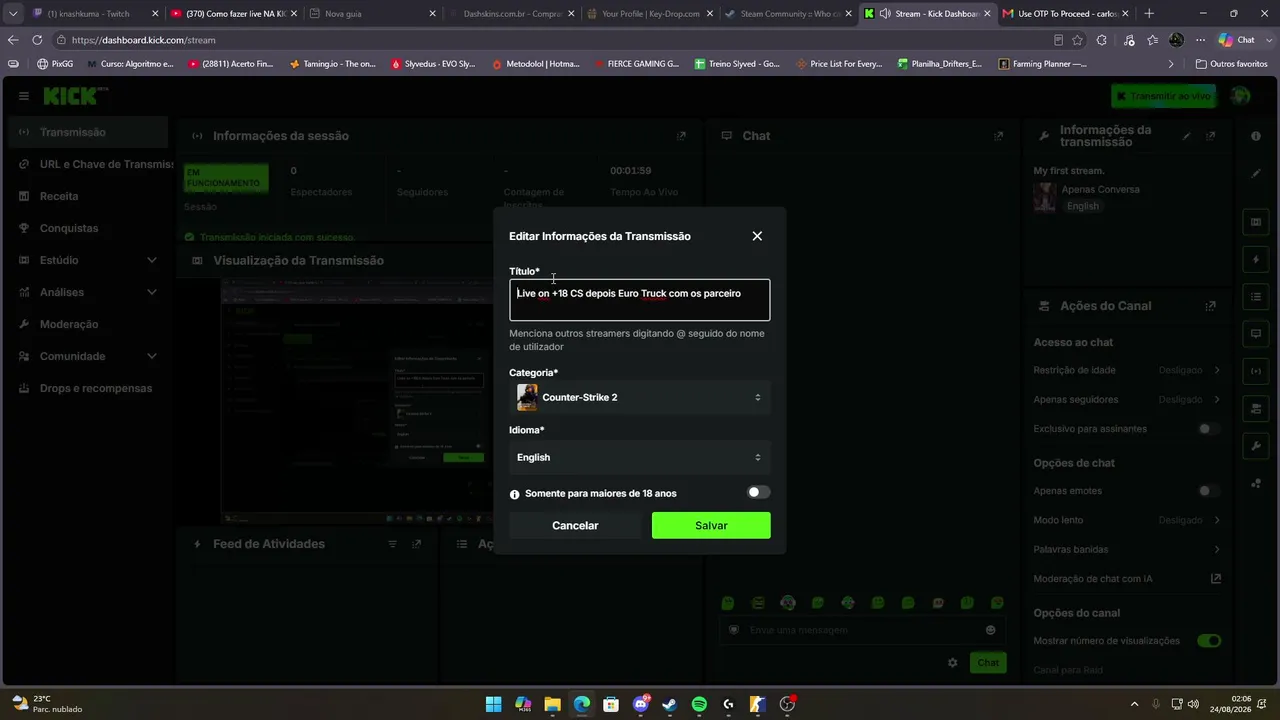Save stream info with Salvar button
This screenshot has width=1280, height=720.
711,525
